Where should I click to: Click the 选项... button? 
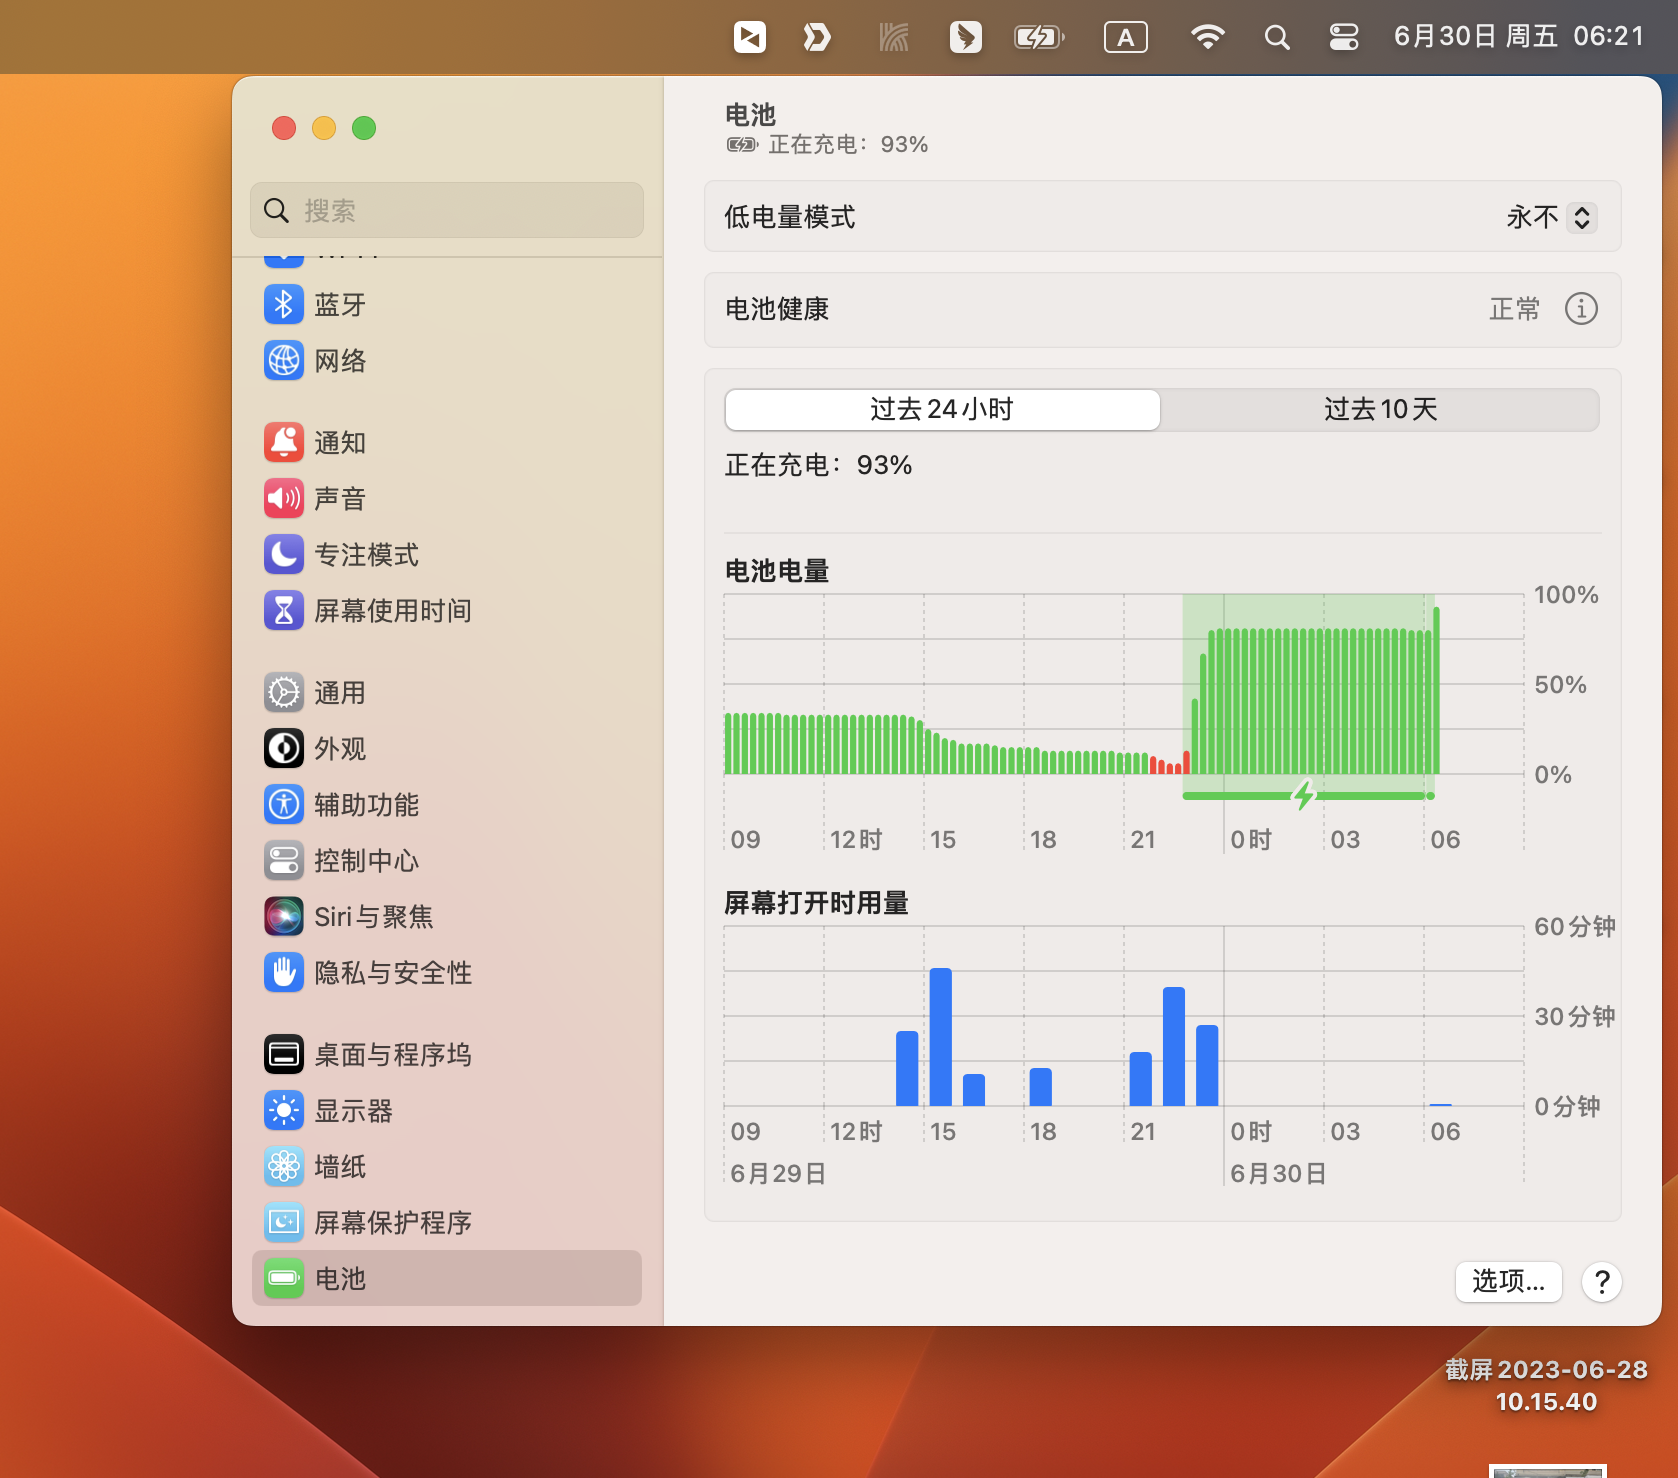1508,1281
